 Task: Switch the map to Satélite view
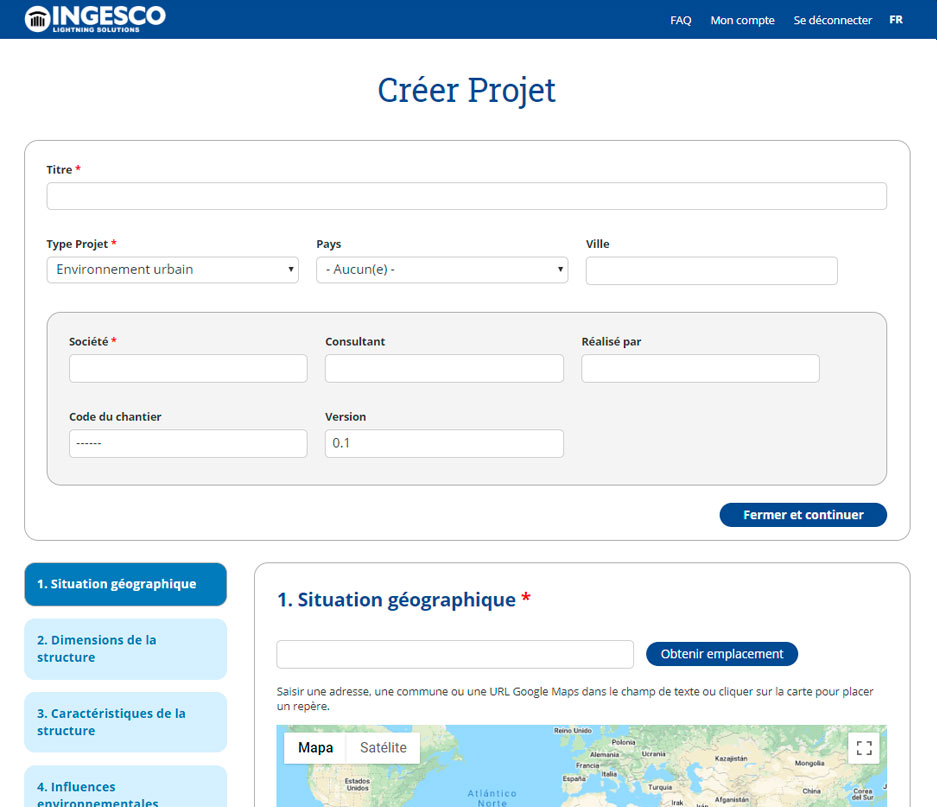pos(383,748)
